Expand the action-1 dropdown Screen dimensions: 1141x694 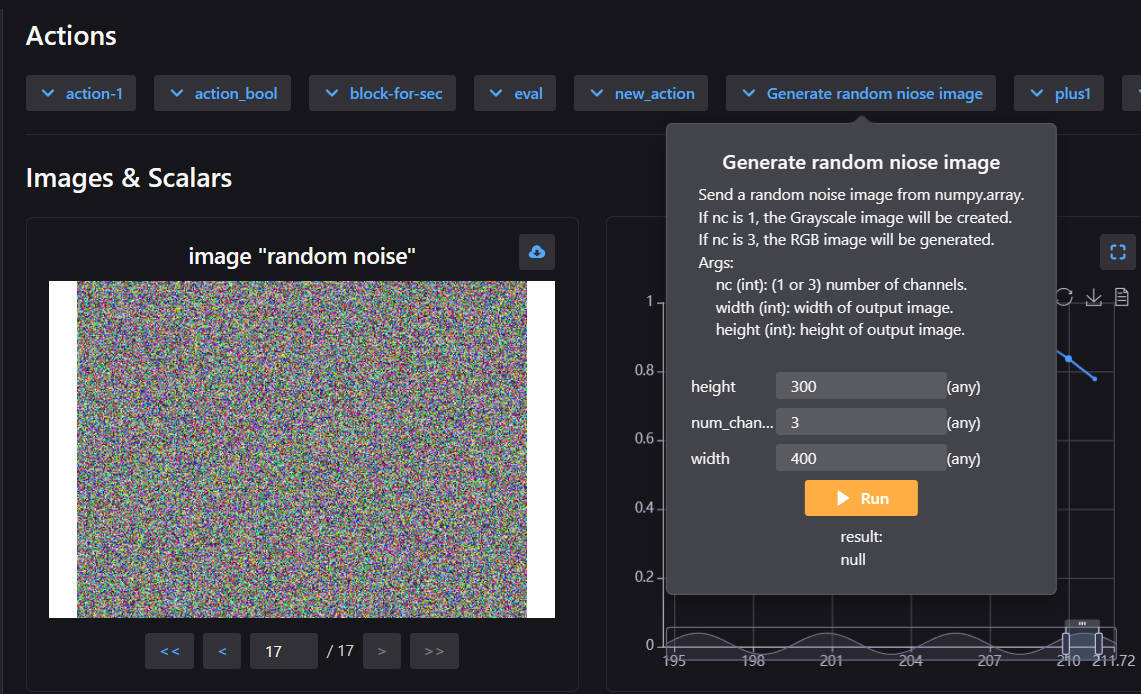(81, 93)
